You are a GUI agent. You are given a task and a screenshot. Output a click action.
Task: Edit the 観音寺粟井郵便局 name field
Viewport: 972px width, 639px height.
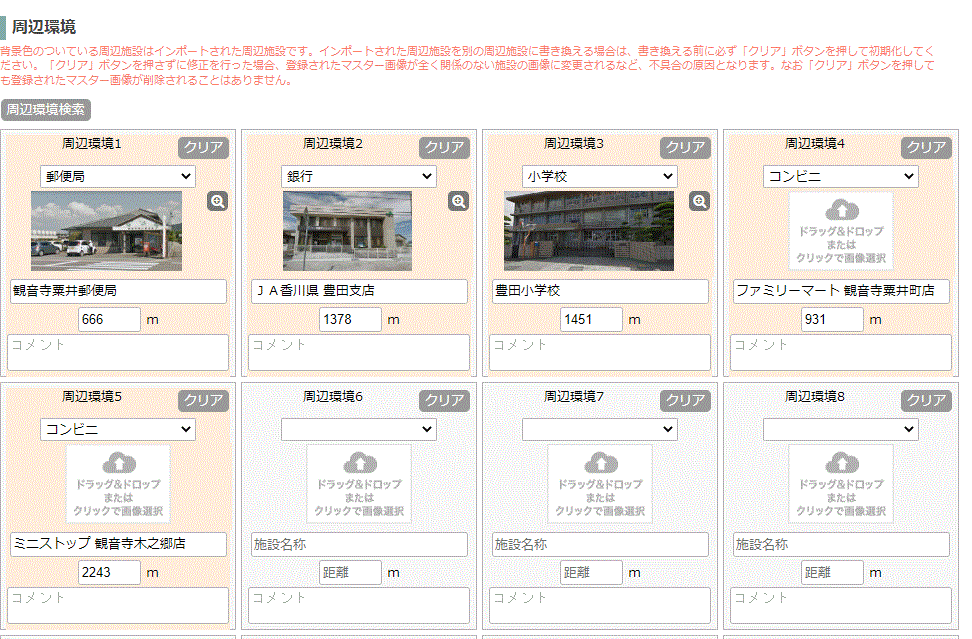click(118, 291)
